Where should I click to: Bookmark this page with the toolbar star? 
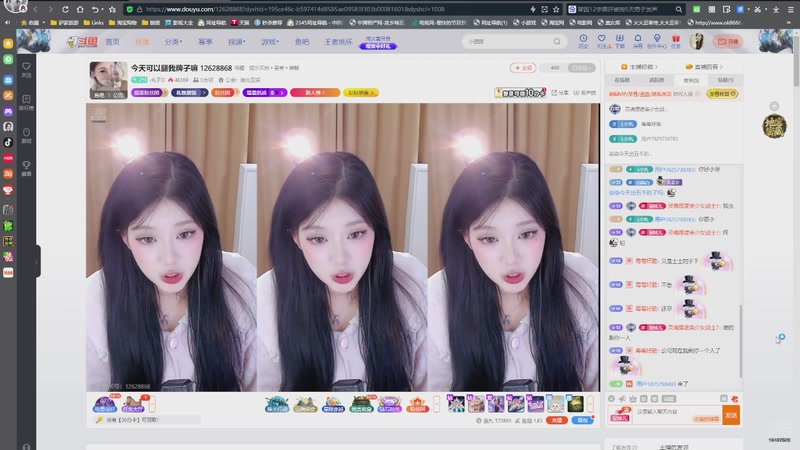click(112, 9)
